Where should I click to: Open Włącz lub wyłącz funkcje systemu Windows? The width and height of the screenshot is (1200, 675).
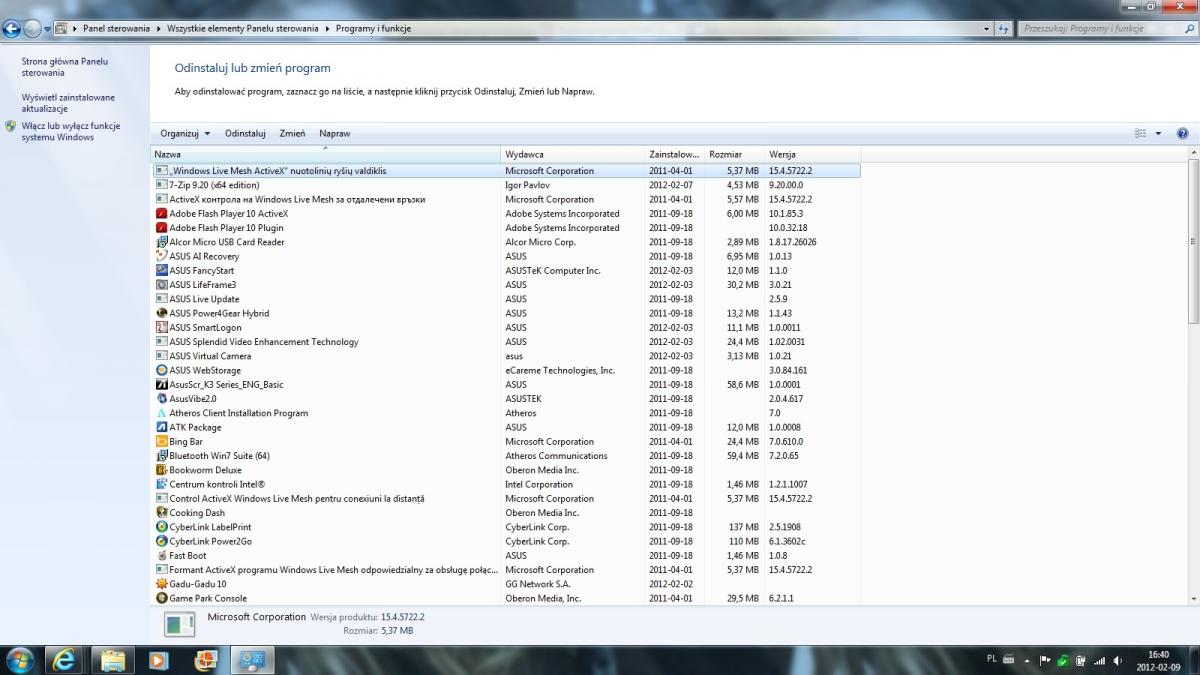coord(71,132)
